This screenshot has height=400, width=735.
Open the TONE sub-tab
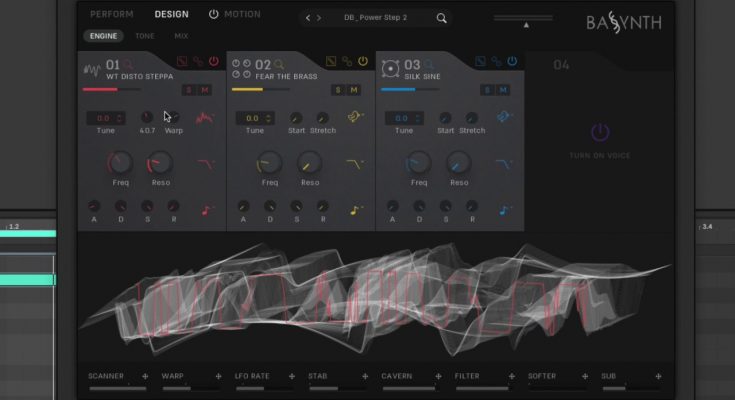(145, 36)
